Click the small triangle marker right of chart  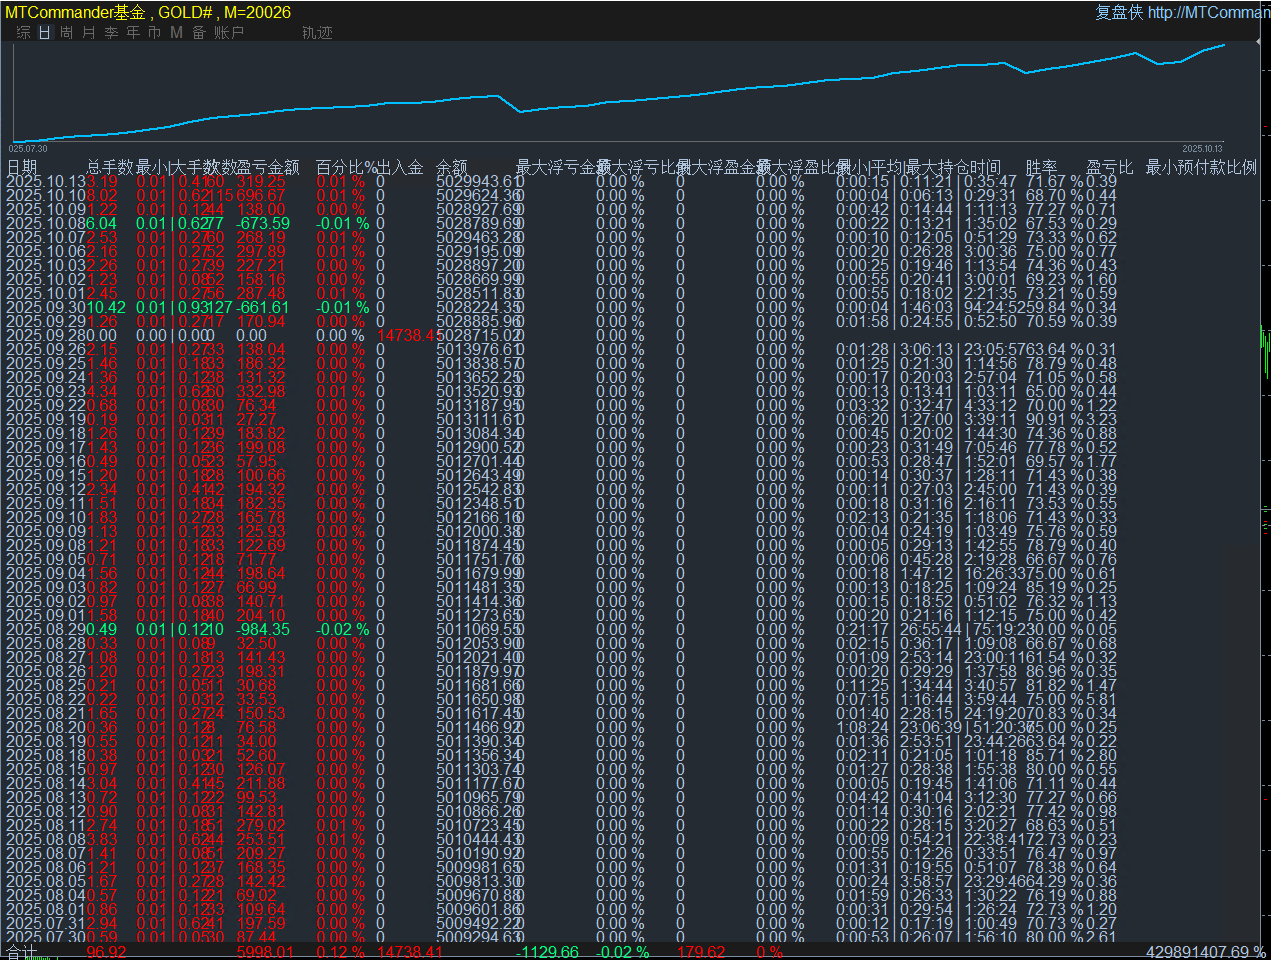[1256, 42]
